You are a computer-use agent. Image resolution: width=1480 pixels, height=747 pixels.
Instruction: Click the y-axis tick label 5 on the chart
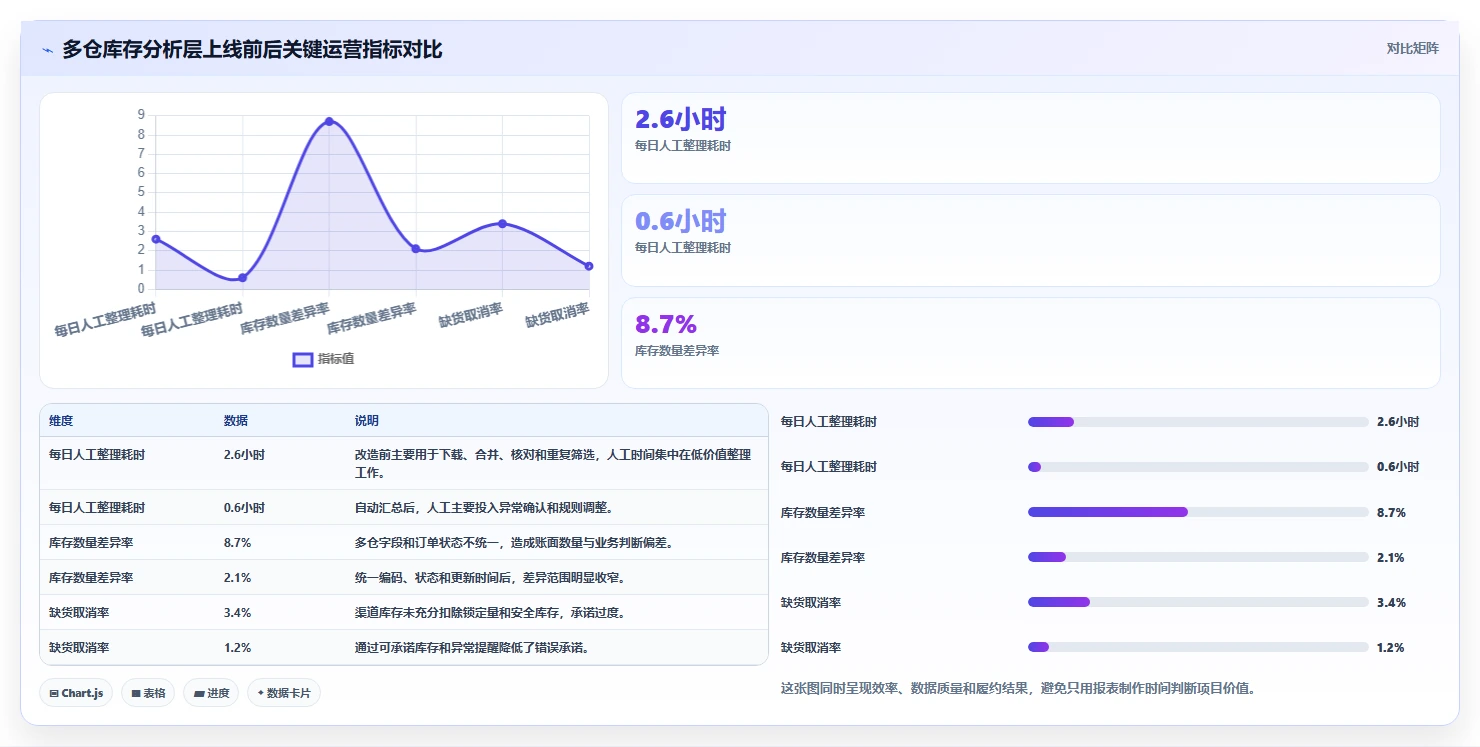[x=141, y=192]
